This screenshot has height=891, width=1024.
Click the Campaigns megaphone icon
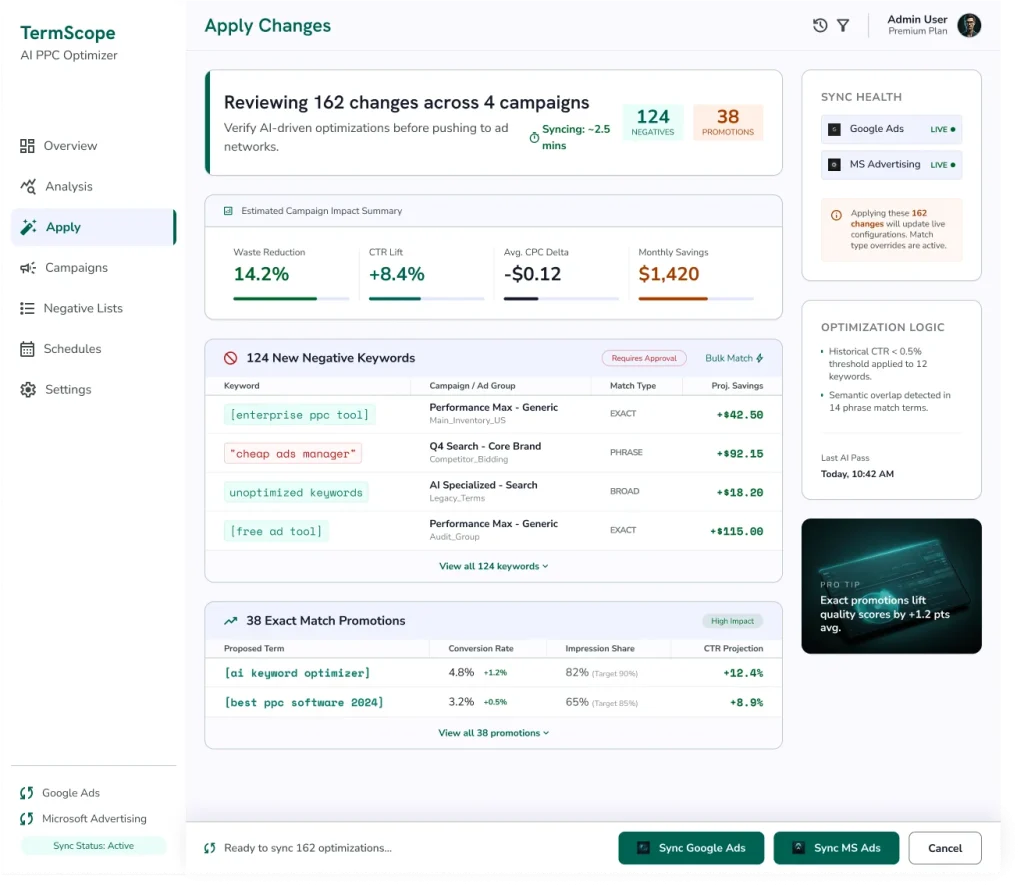28,268
